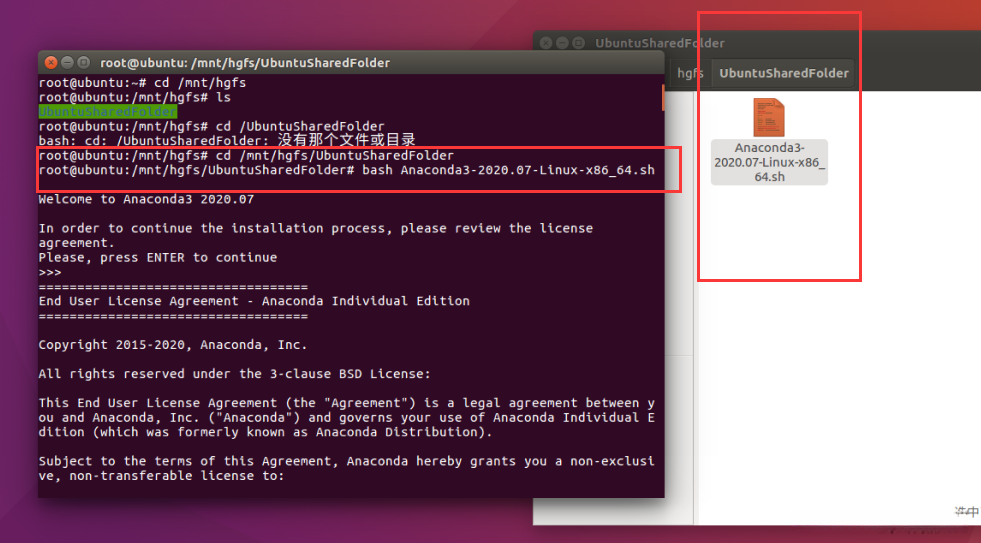The width and height of the screenshot is (981, 543).
Task: Select the Anaconda3-2020.07-Linux-x86_64.sh file icon
Action: click(768, 118)
